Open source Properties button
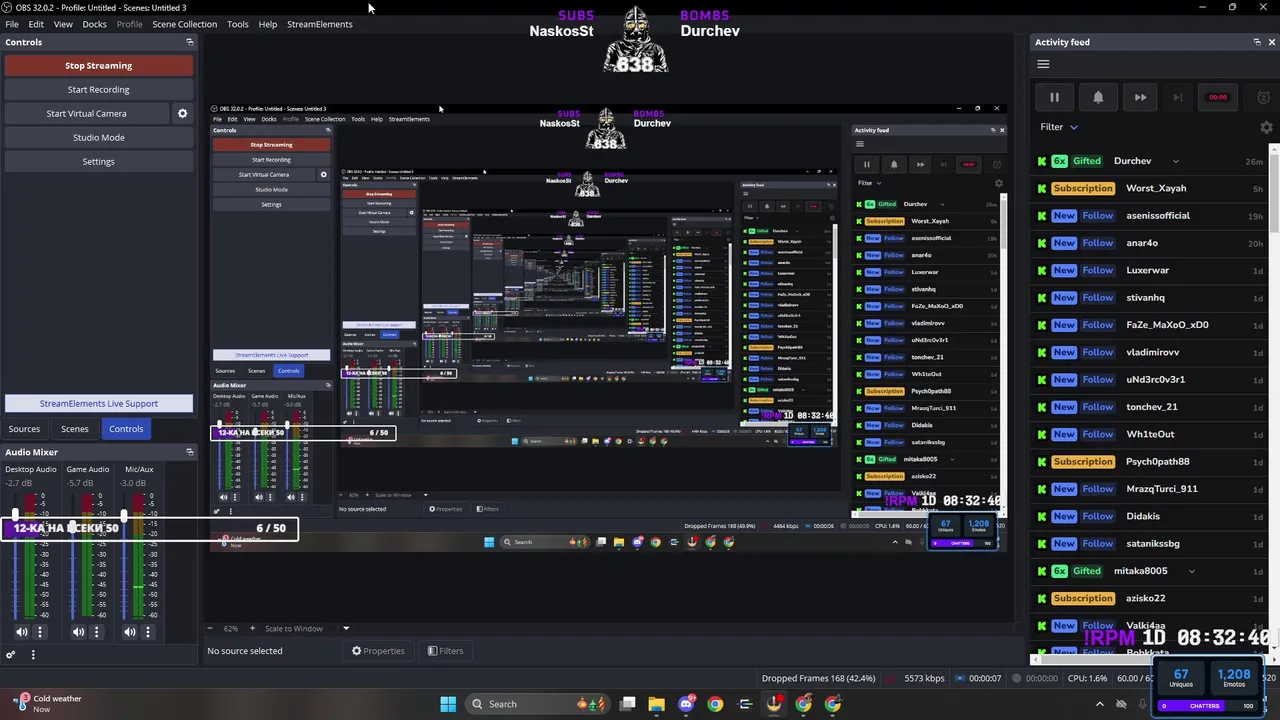The width and height of the screenshot is (1280, 720). [378, 651]
